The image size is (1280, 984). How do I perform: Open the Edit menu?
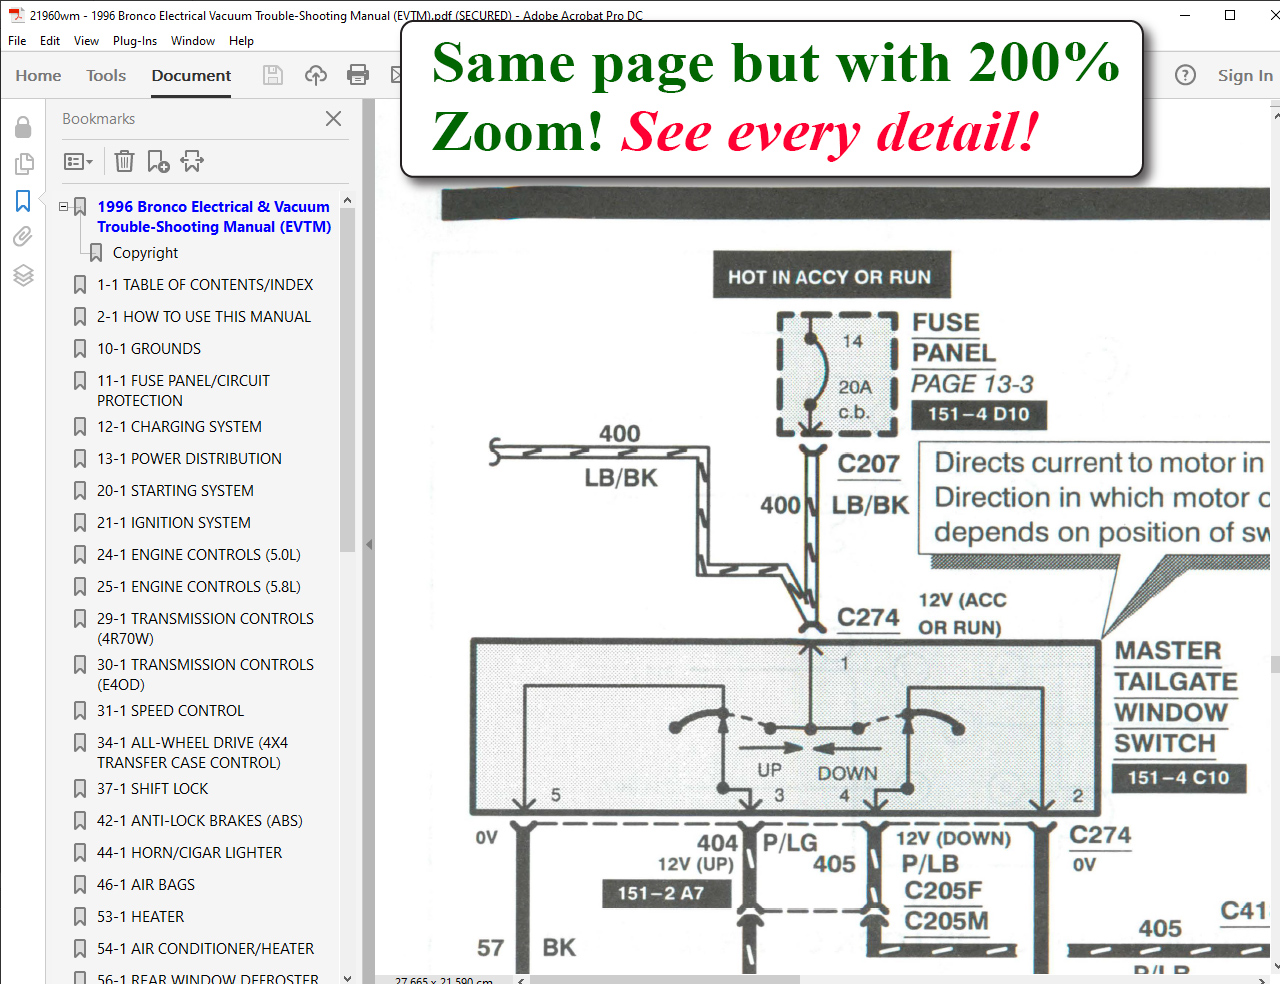[50, 41]
